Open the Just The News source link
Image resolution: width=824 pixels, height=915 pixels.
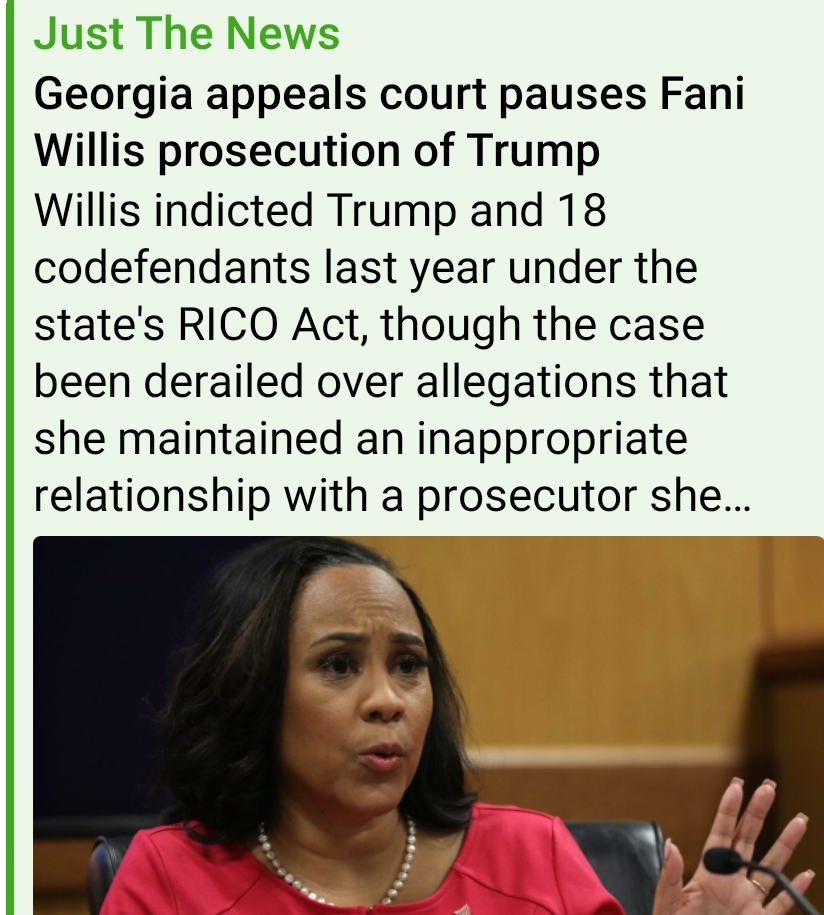(x=187, y=33)
